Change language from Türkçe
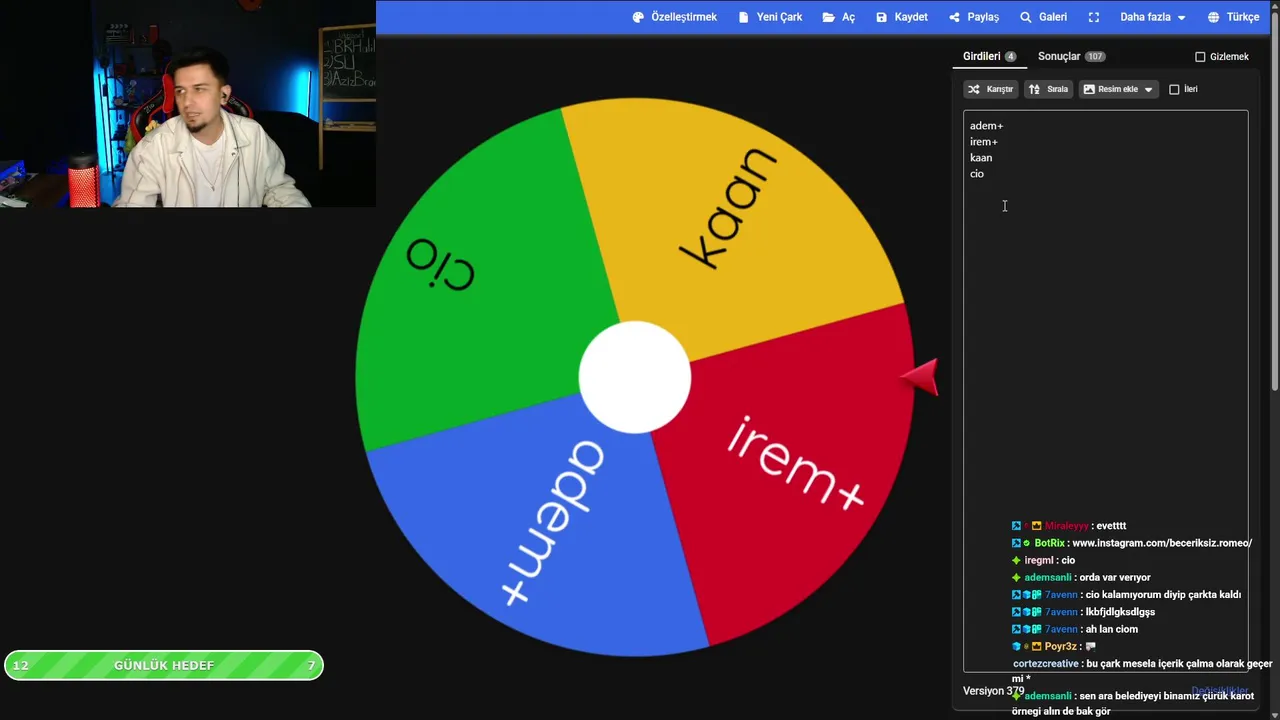 (x=1233, y=17)
